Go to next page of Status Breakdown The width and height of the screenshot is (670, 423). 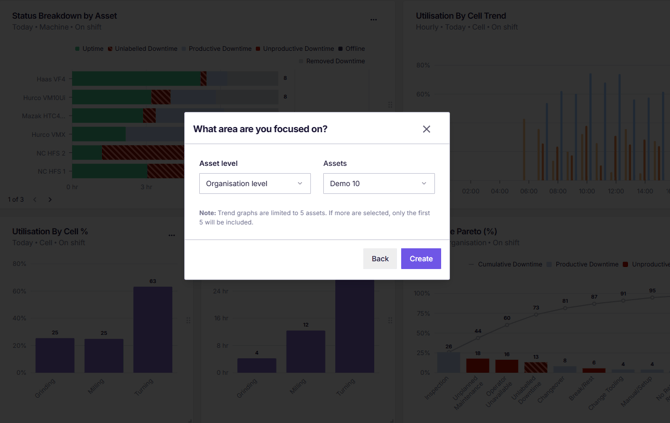pos(50,200)
